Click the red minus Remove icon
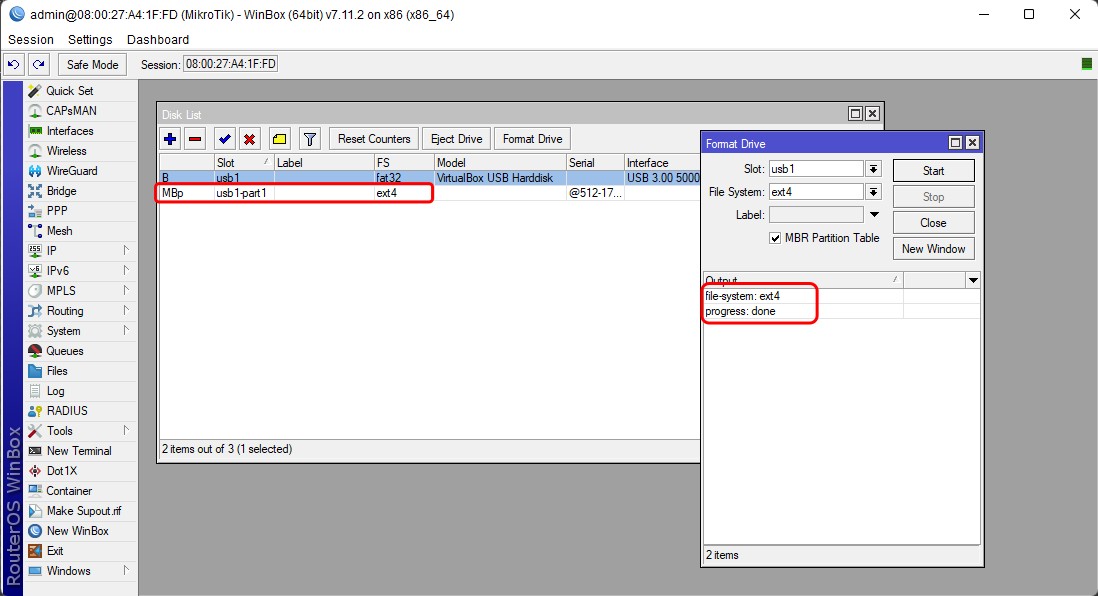Image resolution: width=1098 pixels, height=596 pixels. pos(195,139)
